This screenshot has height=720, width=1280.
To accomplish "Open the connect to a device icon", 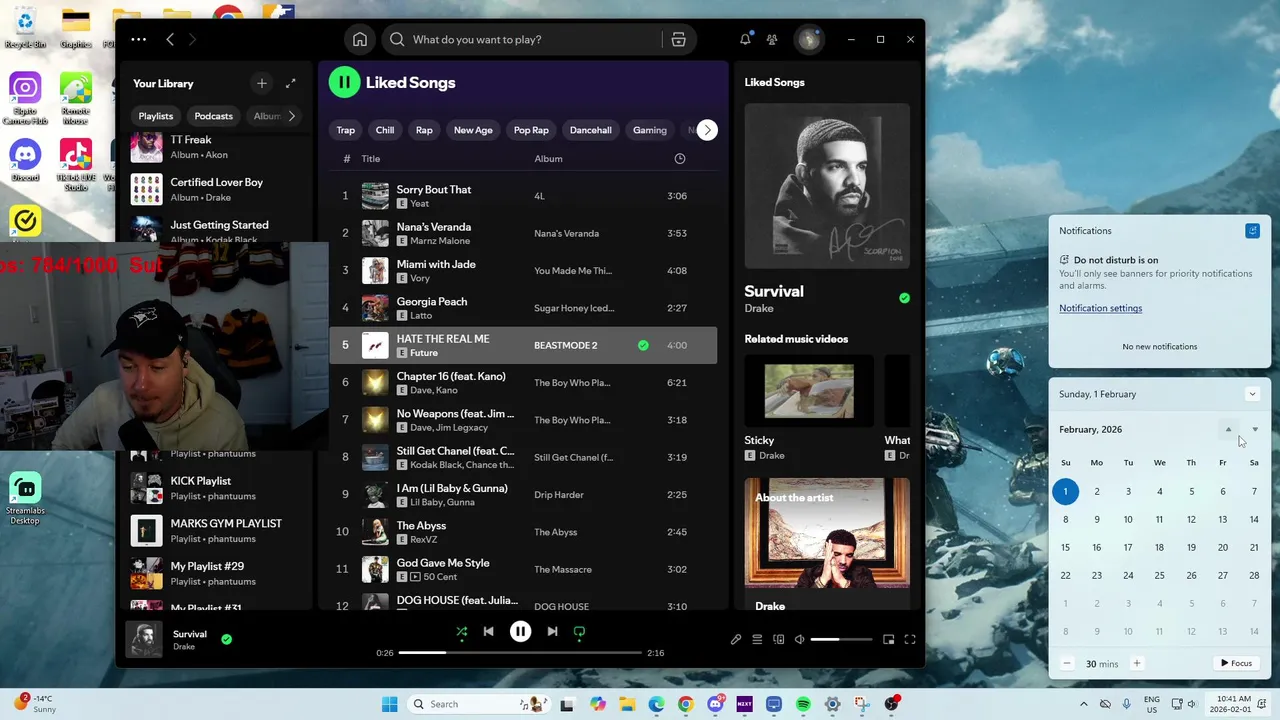I will point(778,640).
